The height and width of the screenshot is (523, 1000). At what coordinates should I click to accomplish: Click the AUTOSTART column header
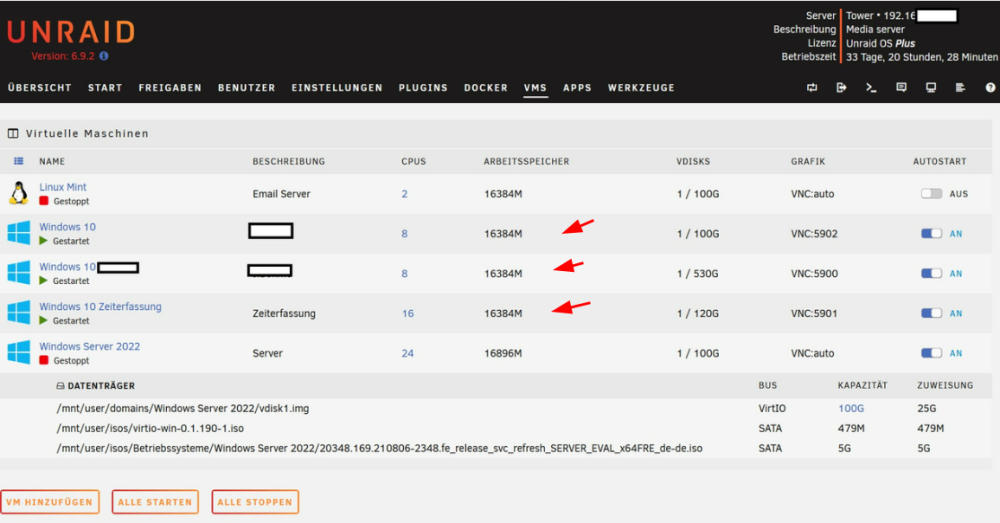tap(939, 161)
